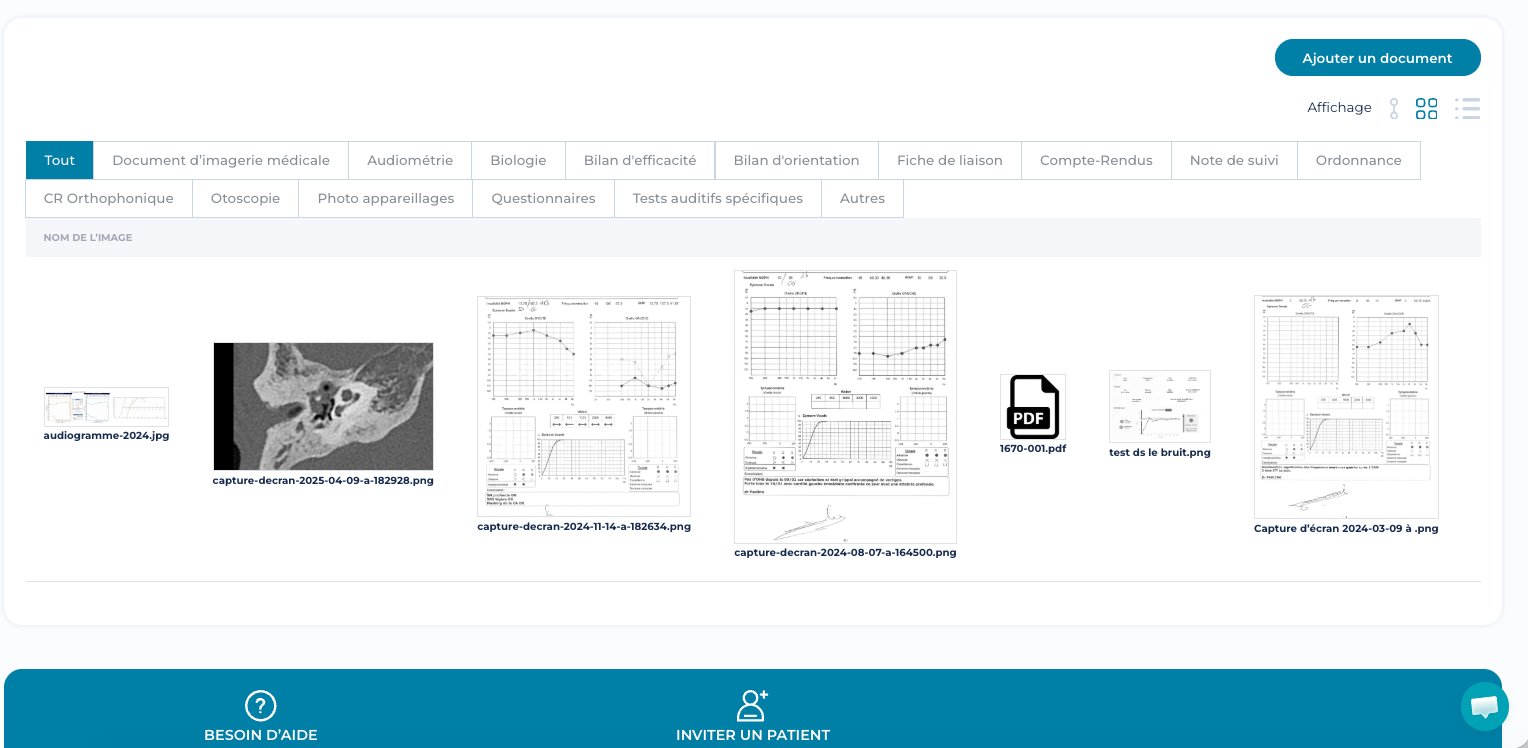Open the audiogramme-2024.jpg thumbnail
This screenshot has width=1528, height=748.
point(106,406)
